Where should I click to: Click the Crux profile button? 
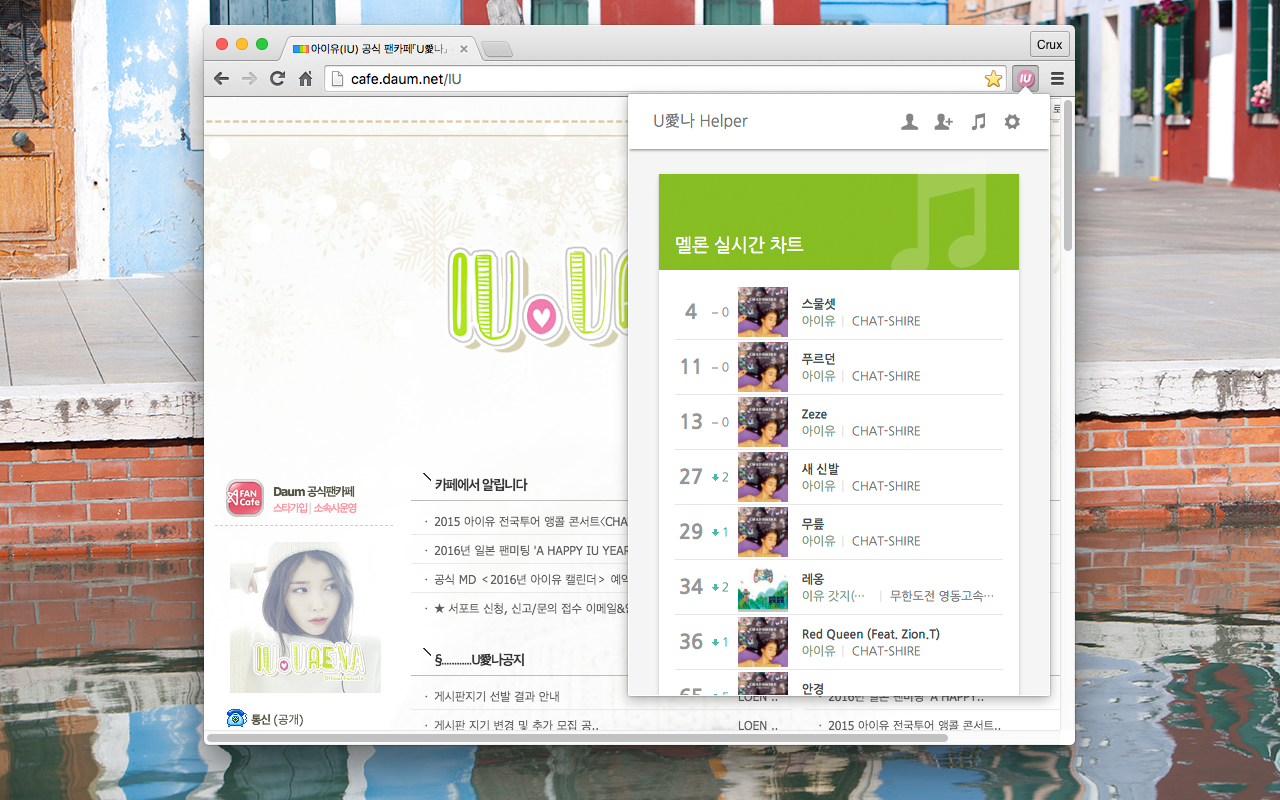[x=1050, y=44]
